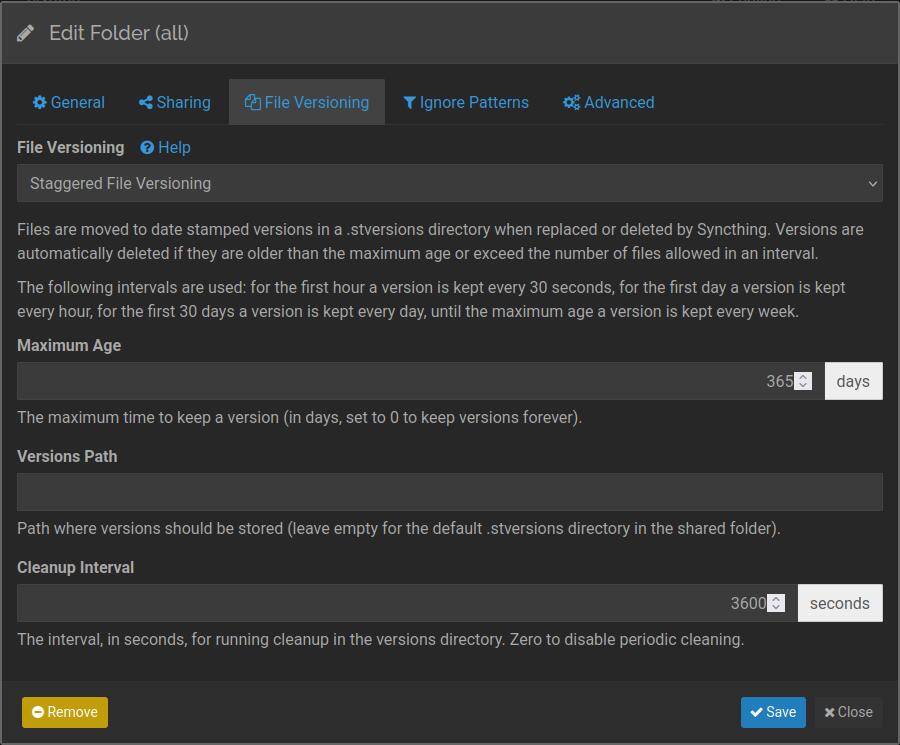The height and width of the screenshot is (745, 900).
Task: Go to the Advanced tab
Action: pyautogui.click(x=608, y=102)
